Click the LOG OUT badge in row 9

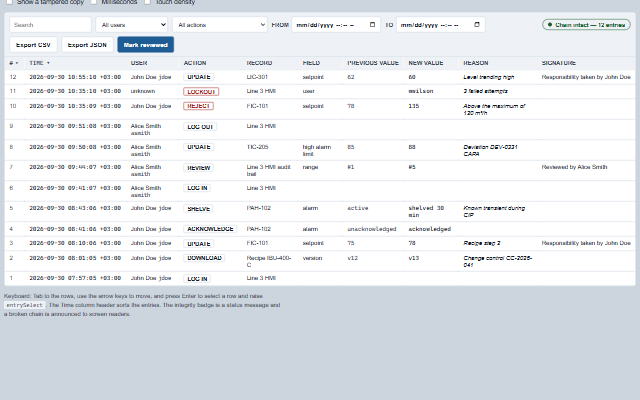click(200, 127)
